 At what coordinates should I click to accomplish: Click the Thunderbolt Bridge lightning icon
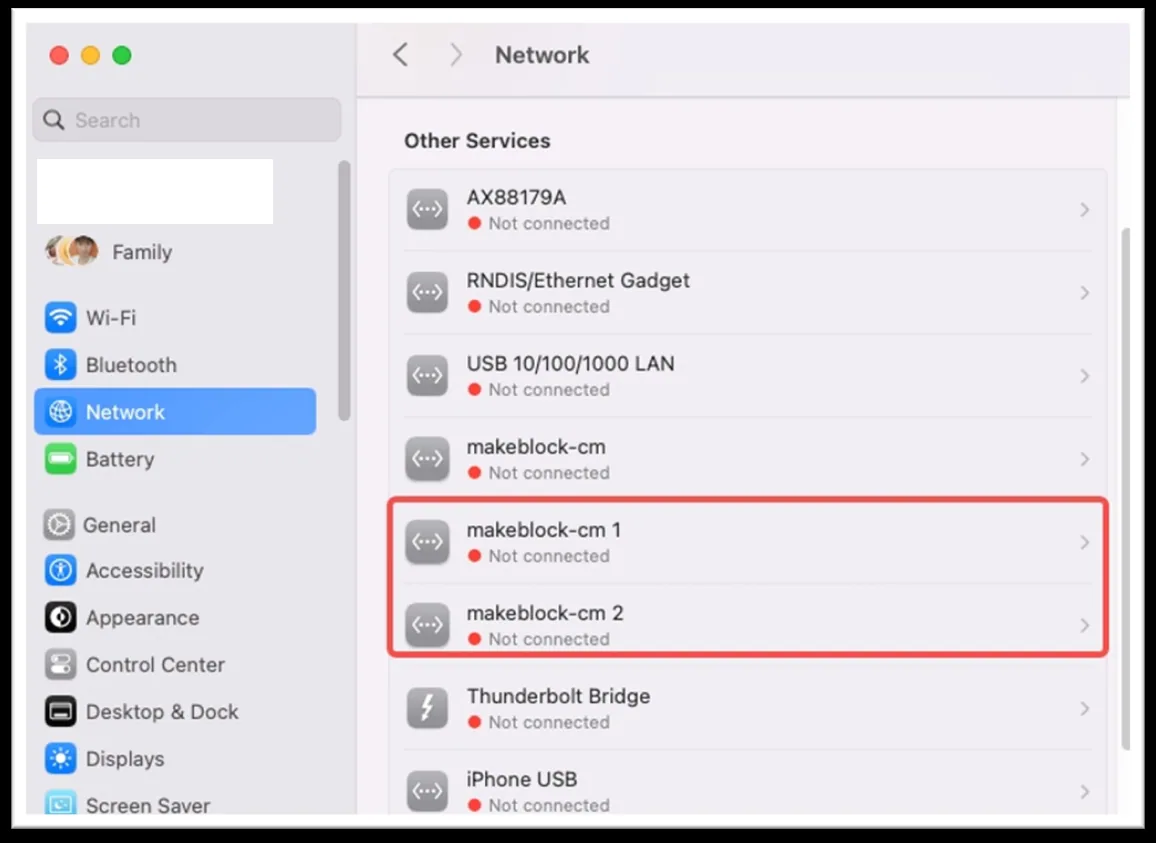(x=428, y=708)
